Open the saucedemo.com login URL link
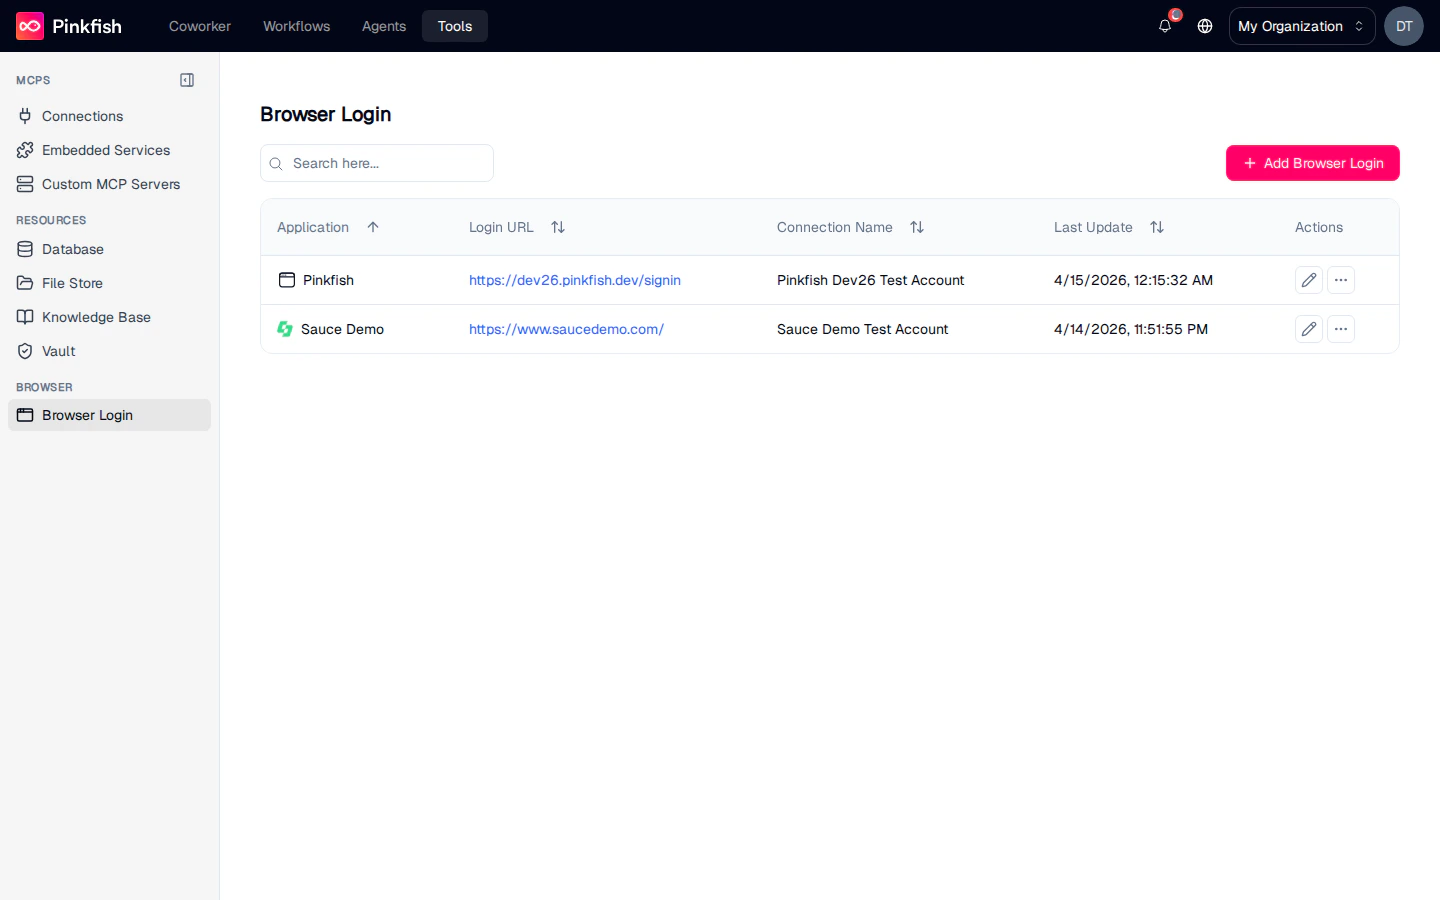Image resolution: width=1440 pixels, height=900 pixels. (x=566, y=328)
